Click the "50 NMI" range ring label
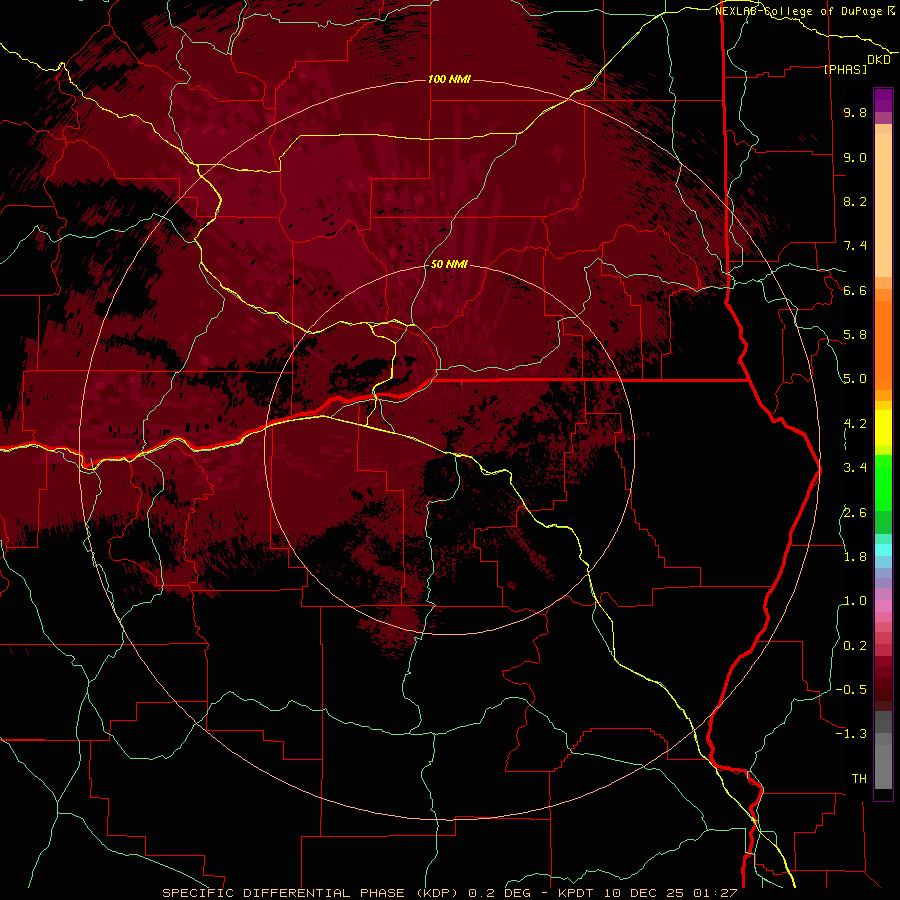Image resolution: width=900 pixels, height=900 pixels. [449, 264]
